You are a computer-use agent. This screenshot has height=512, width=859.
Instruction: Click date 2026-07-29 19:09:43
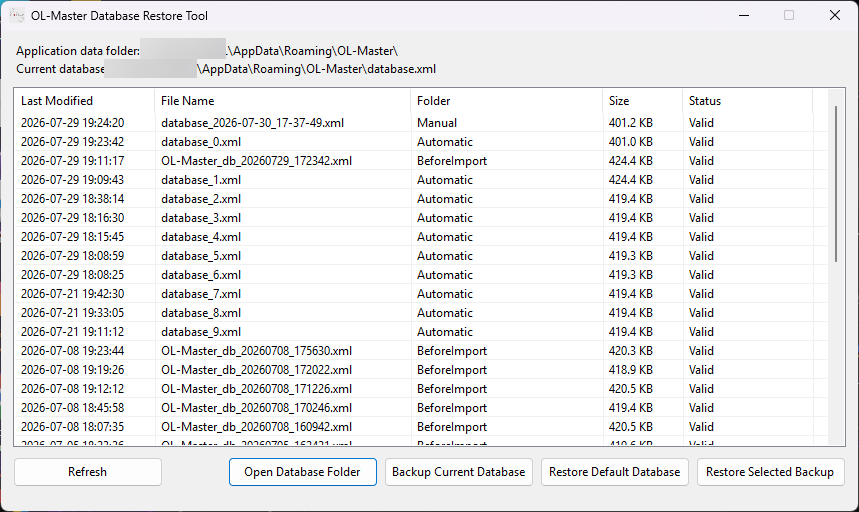pos(72,180)
